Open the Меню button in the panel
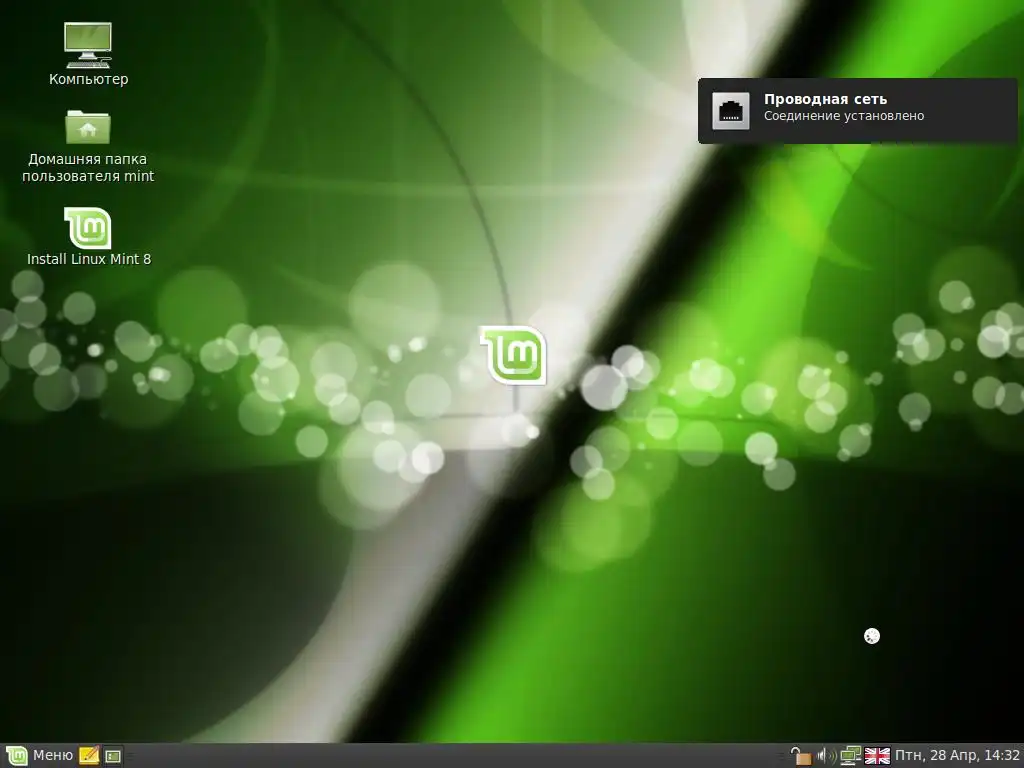This screenshot has height=768, width=1024. (x=40, y=756)
